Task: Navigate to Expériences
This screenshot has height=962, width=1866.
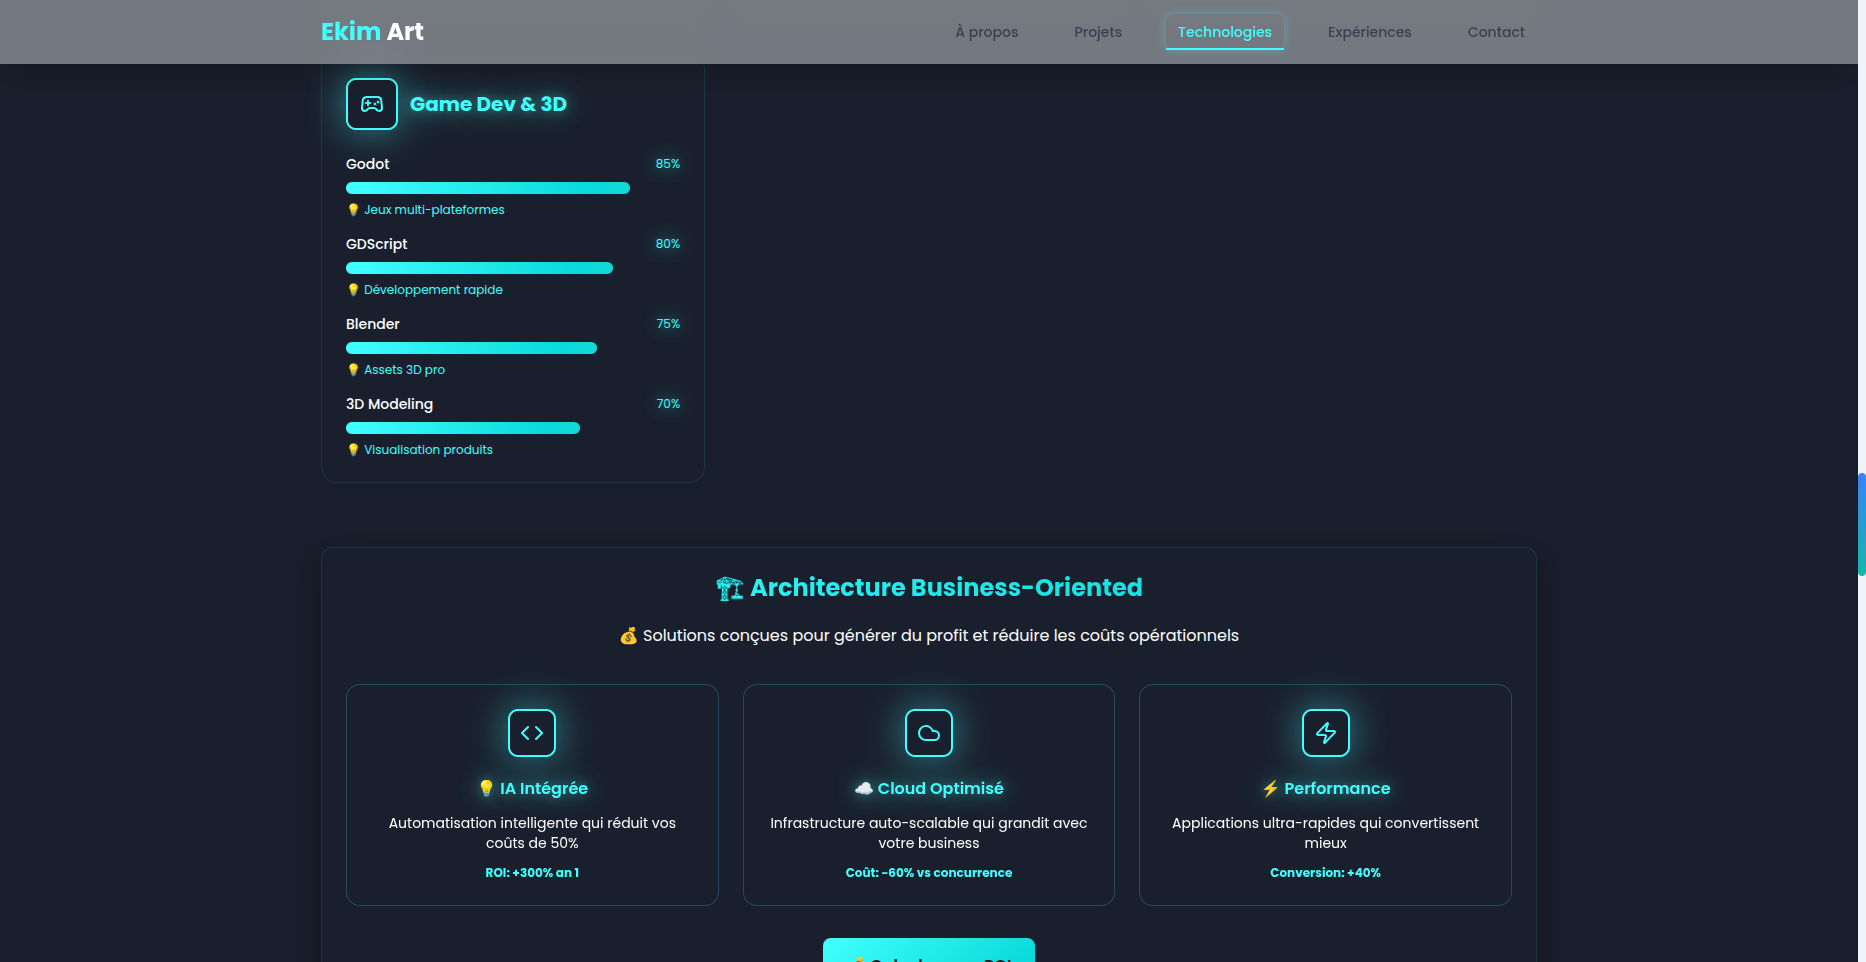Action: pyautogui.click(x=1369, y=32)
